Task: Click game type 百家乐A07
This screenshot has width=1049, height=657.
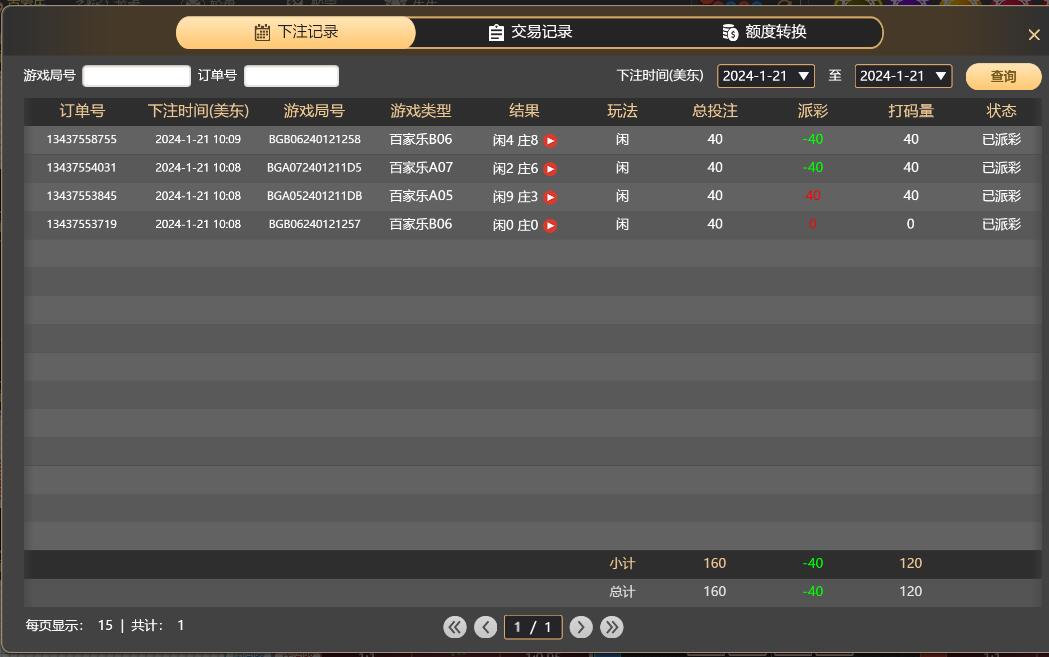Action: pyautogui.click(x=421, y=167)
